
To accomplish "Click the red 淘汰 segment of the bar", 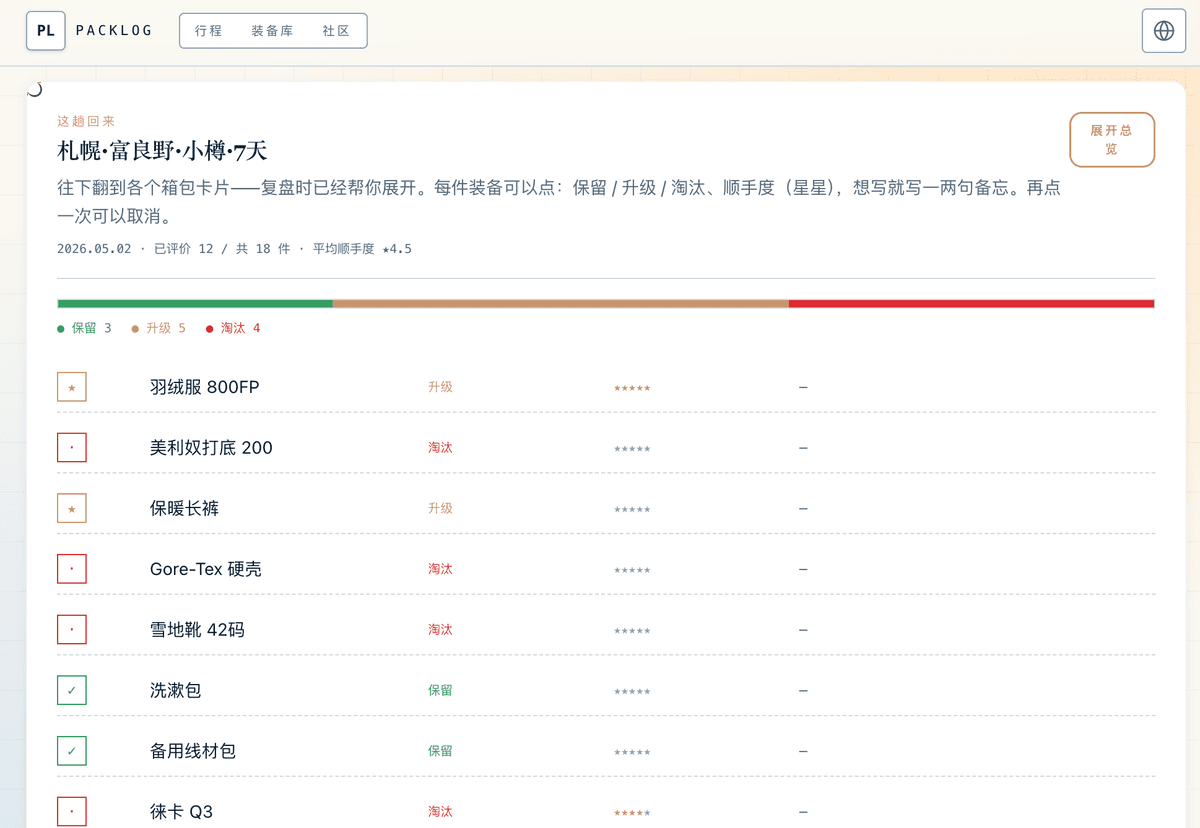I will pos(972,303).
